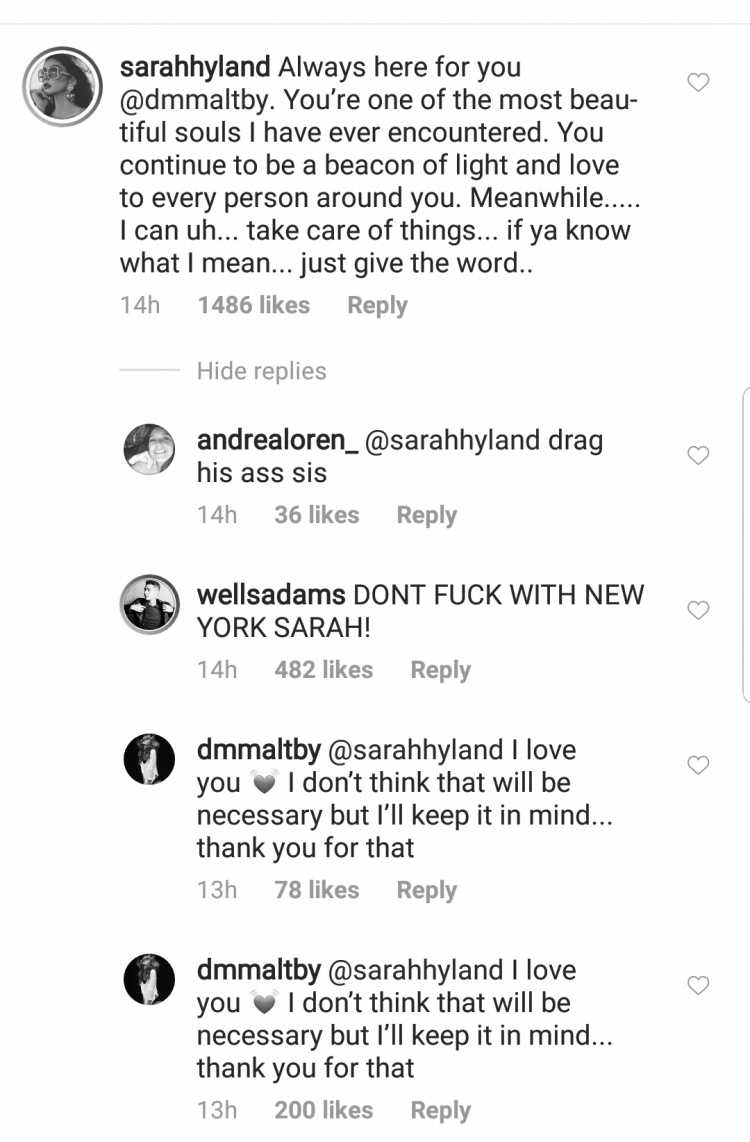
Task: Like dmmaltby's reply with 200 likes
Action: 698,985
